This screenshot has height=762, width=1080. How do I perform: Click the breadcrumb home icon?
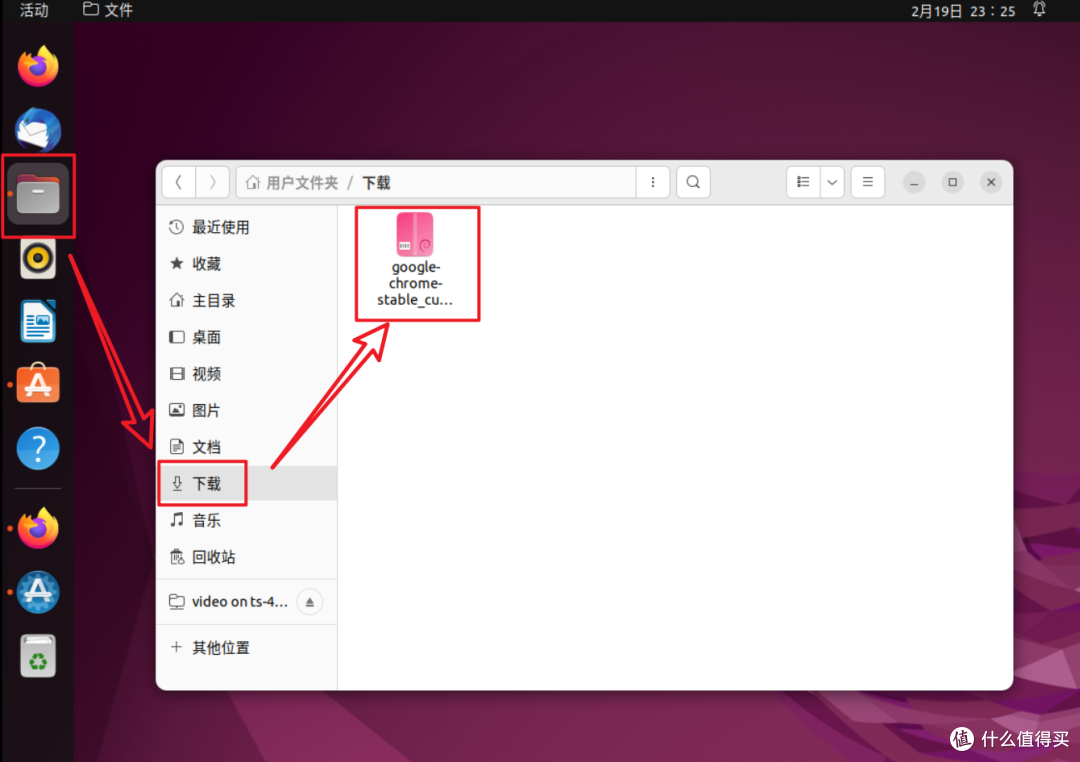(x=254, y=182)
